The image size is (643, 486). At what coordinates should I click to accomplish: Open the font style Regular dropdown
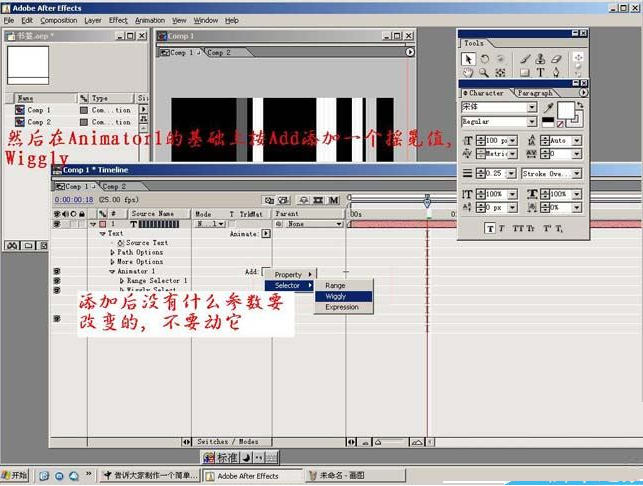coord(532,121)
